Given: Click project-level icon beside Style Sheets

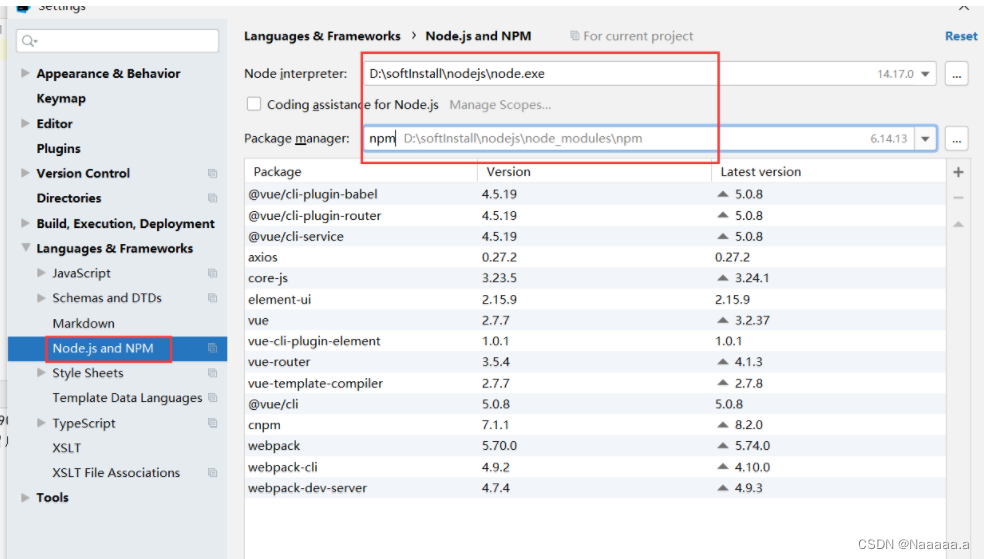Looking at the screenshot, I should 212,373.
